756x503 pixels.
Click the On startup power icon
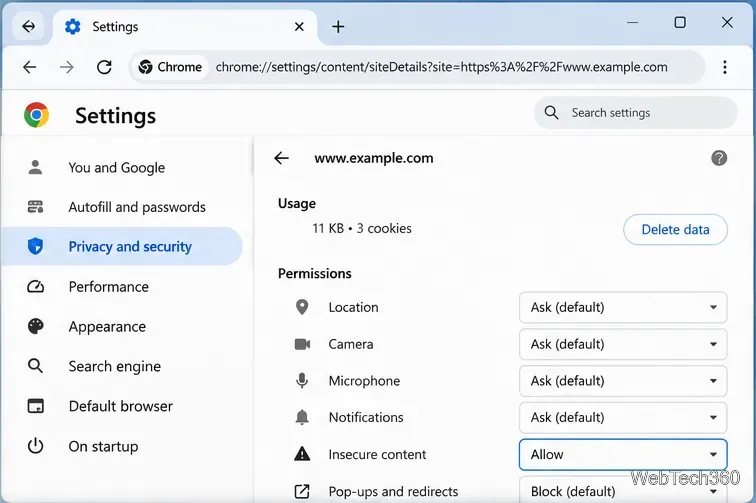35,446
